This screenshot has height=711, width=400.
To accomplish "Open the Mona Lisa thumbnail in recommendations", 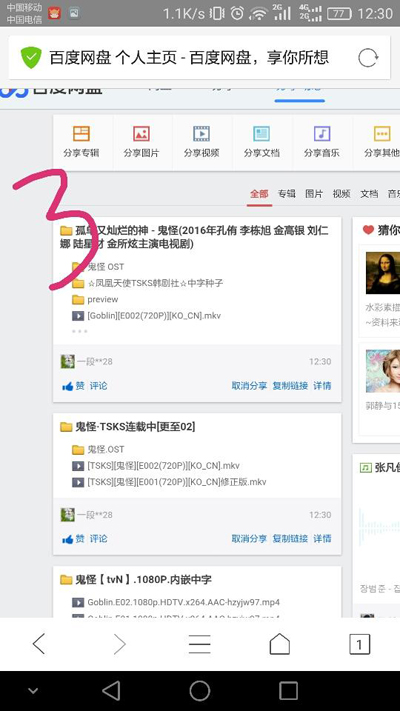I will [x=383, y=273].
